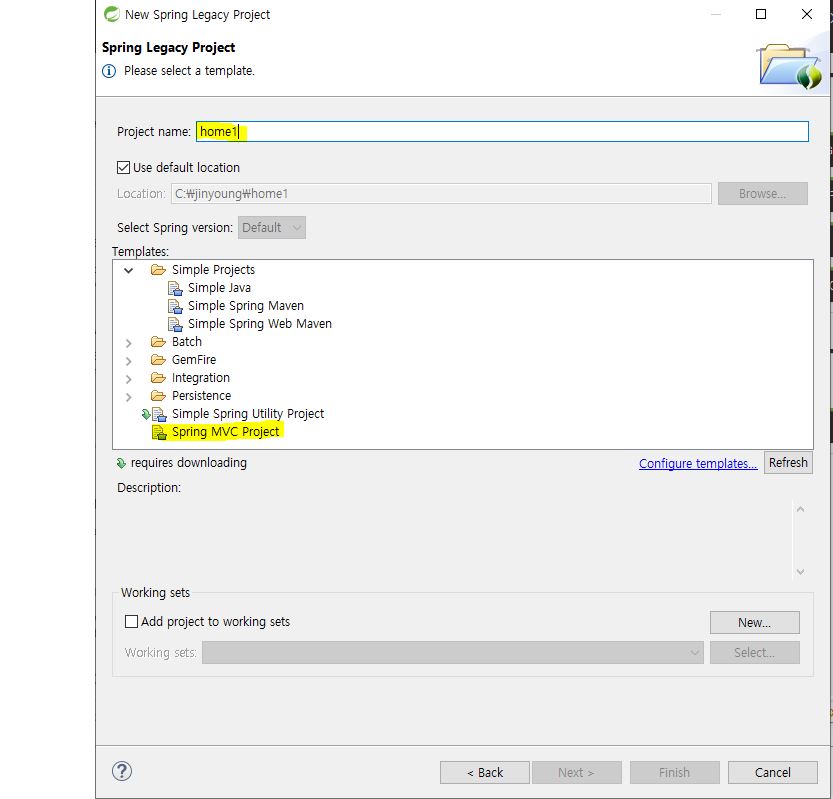Screen dimensions: 833x799
Task: Select Simple Spring Utility Project template
Action: point(248,413)
